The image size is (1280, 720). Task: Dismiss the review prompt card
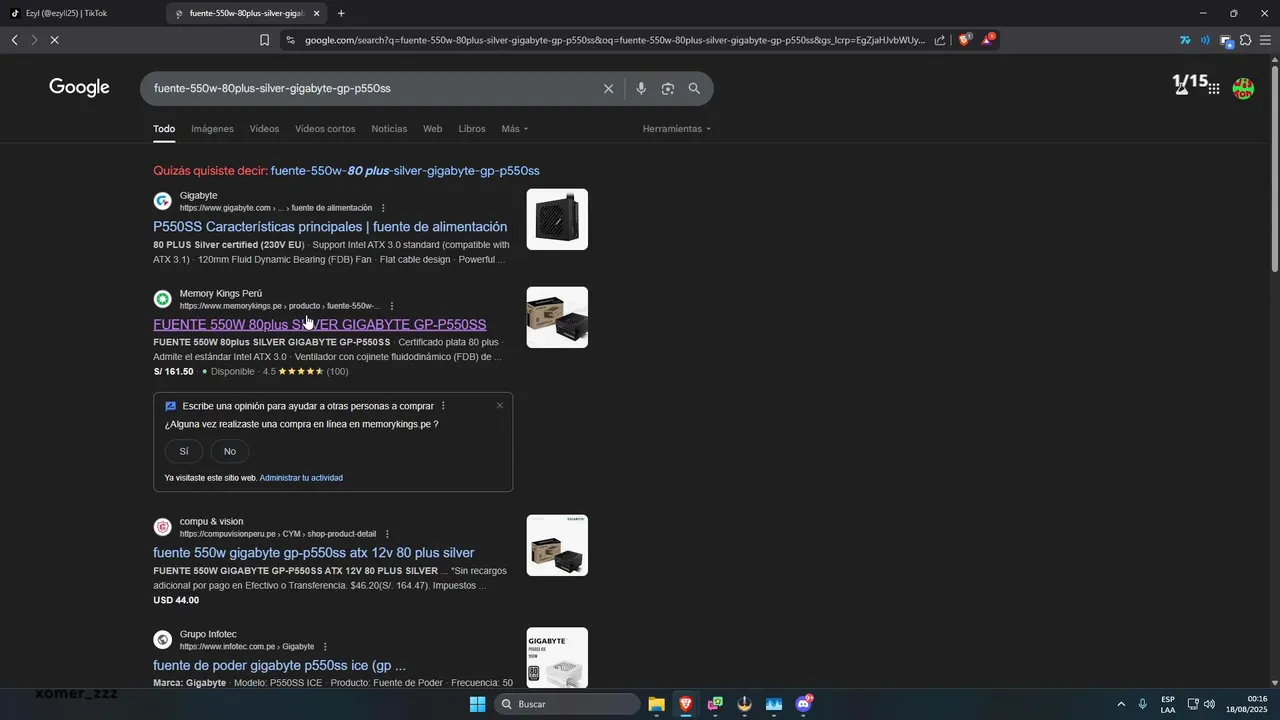pos(500,405)
